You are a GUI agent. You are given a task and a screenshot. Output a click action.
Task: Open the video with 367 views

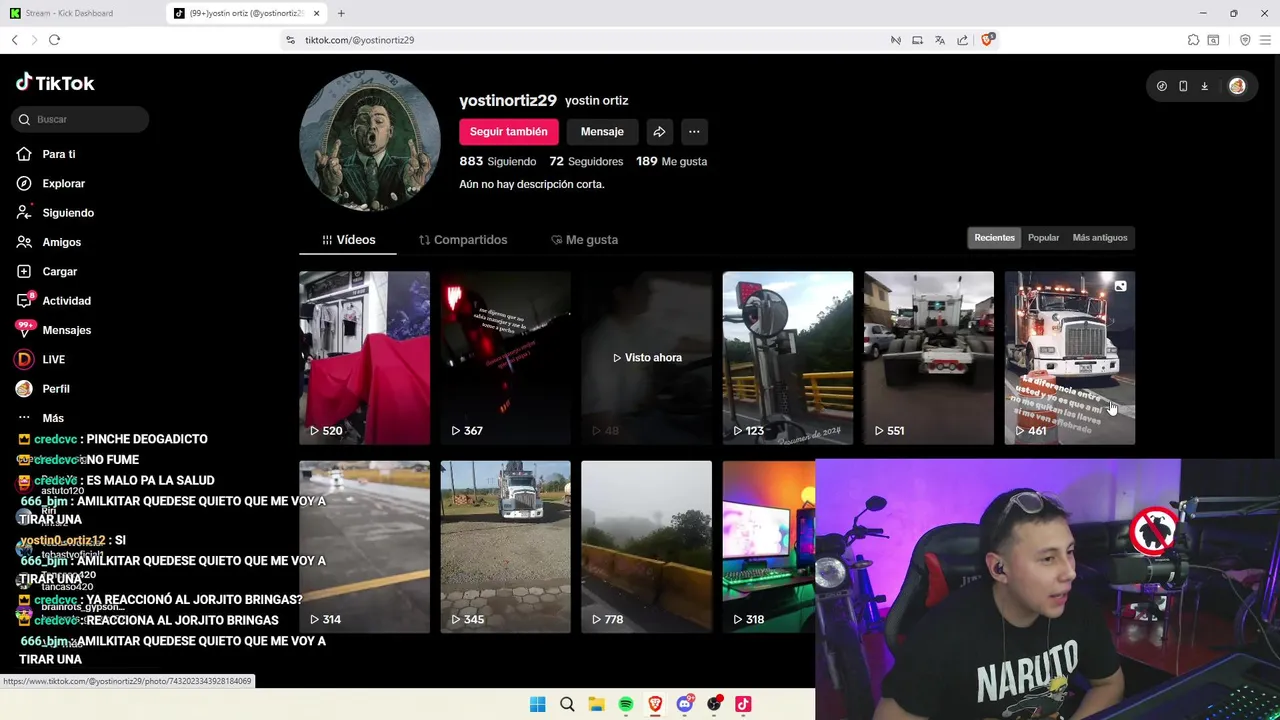click(x=505, y=358)
